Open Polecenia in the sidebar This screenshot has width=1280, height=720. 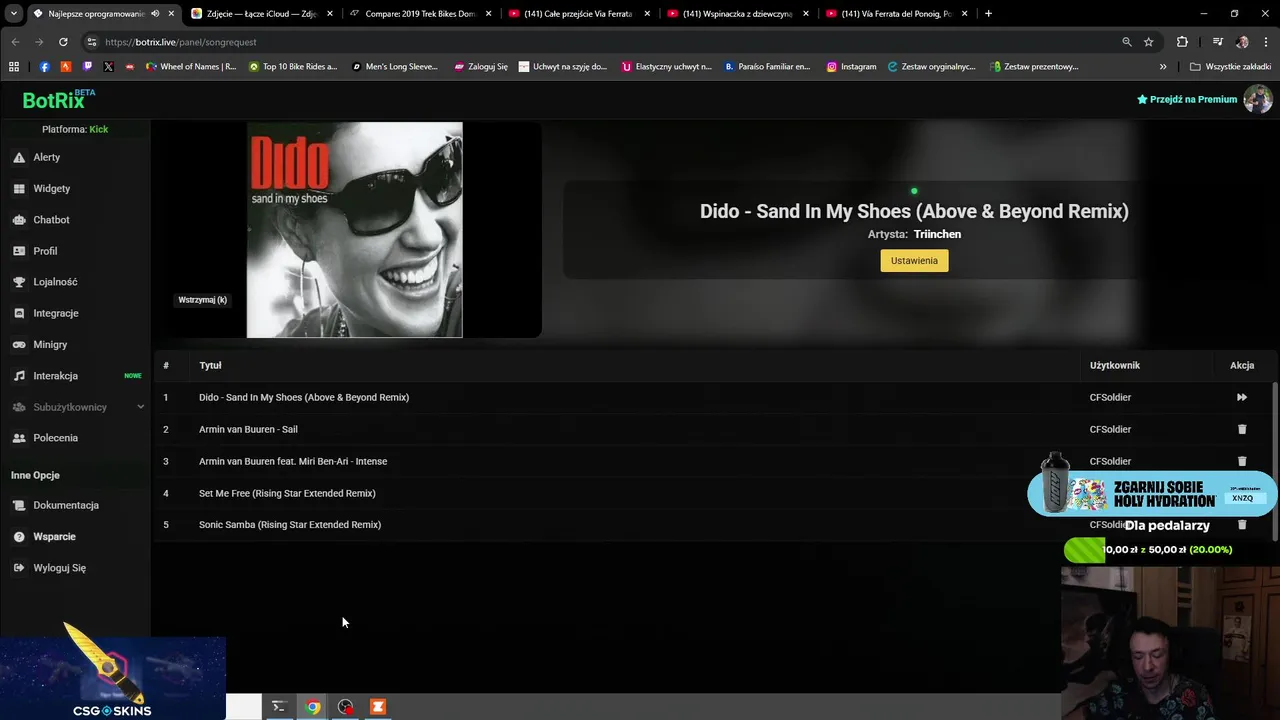55,438
